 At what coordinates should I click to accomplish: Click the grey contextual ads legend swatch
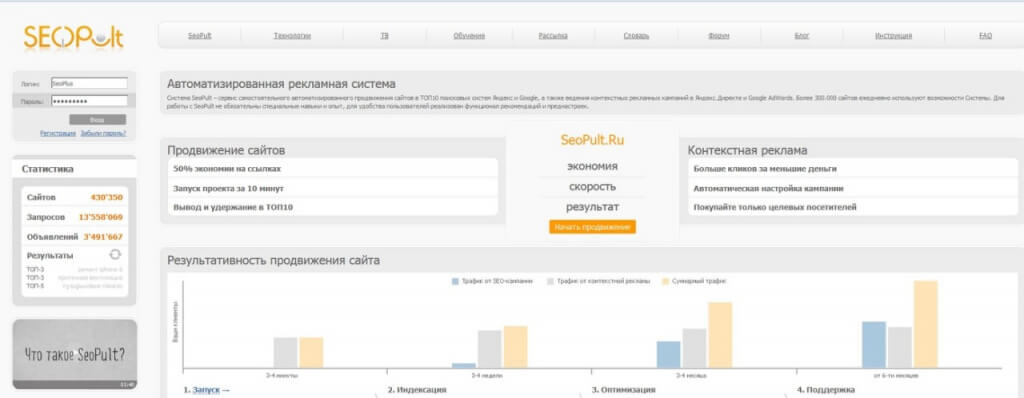click(551, 281)
